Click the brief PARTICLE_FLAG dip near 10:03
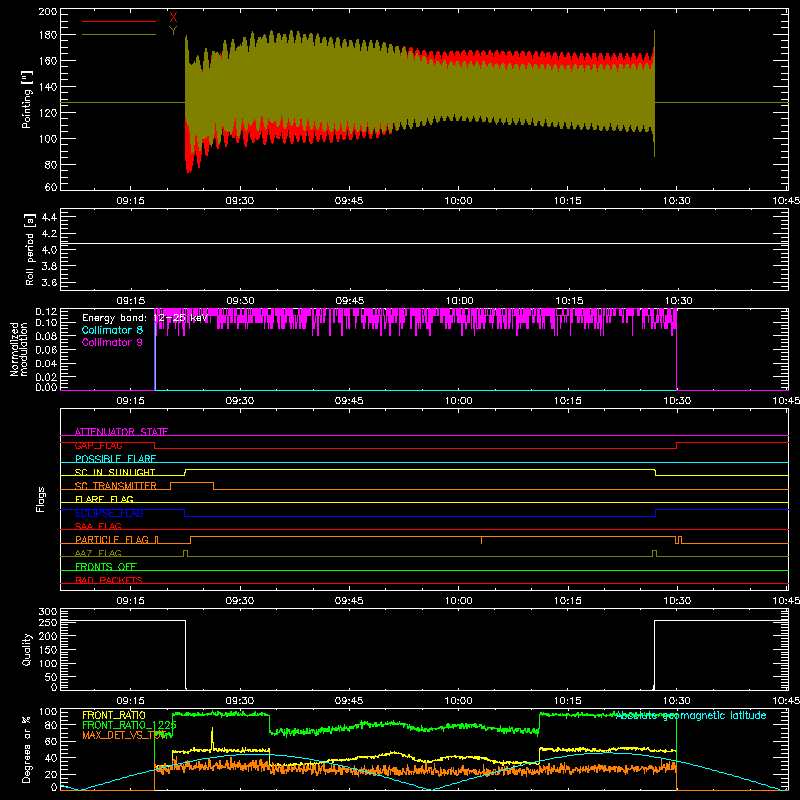This screenshot has height=800, width=800. tap(482, 540)
